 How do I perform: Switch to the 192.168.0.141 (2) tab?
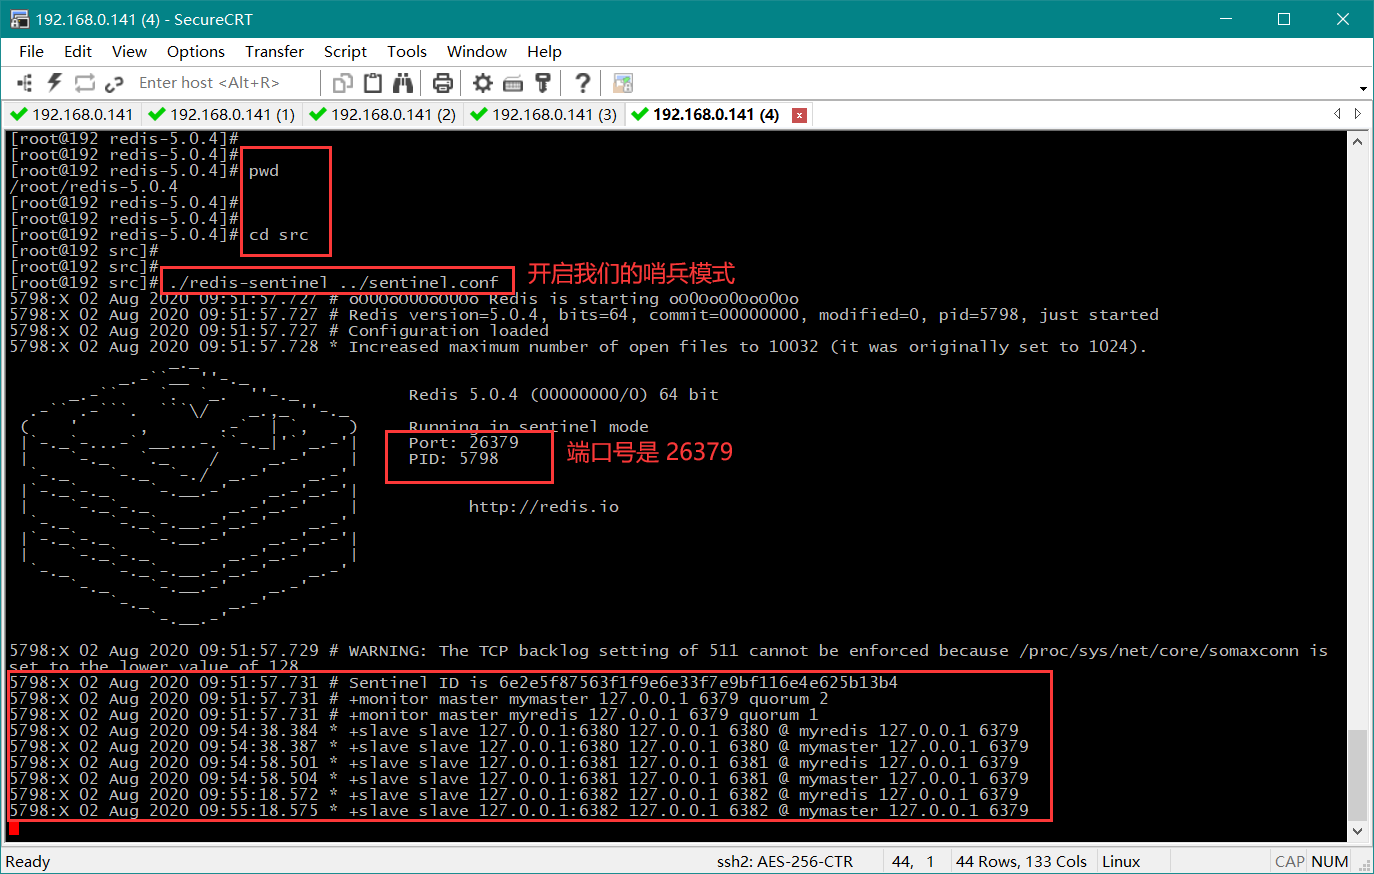pos(383,115)
